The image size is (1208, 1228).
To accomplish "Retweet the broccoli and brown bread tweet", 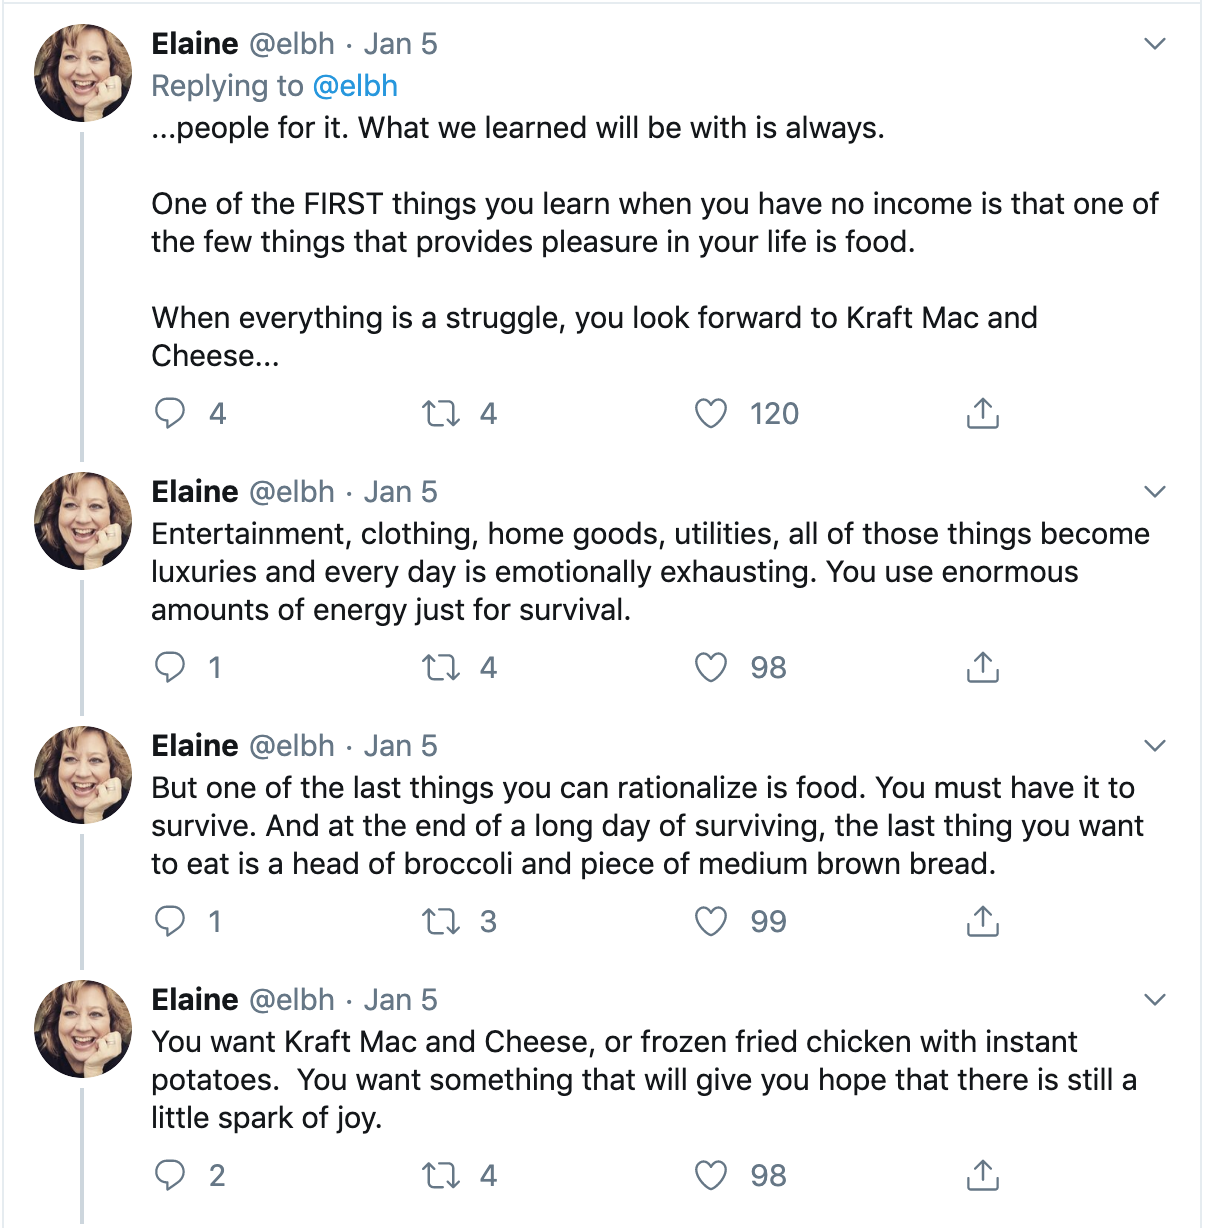I will 440,921.
